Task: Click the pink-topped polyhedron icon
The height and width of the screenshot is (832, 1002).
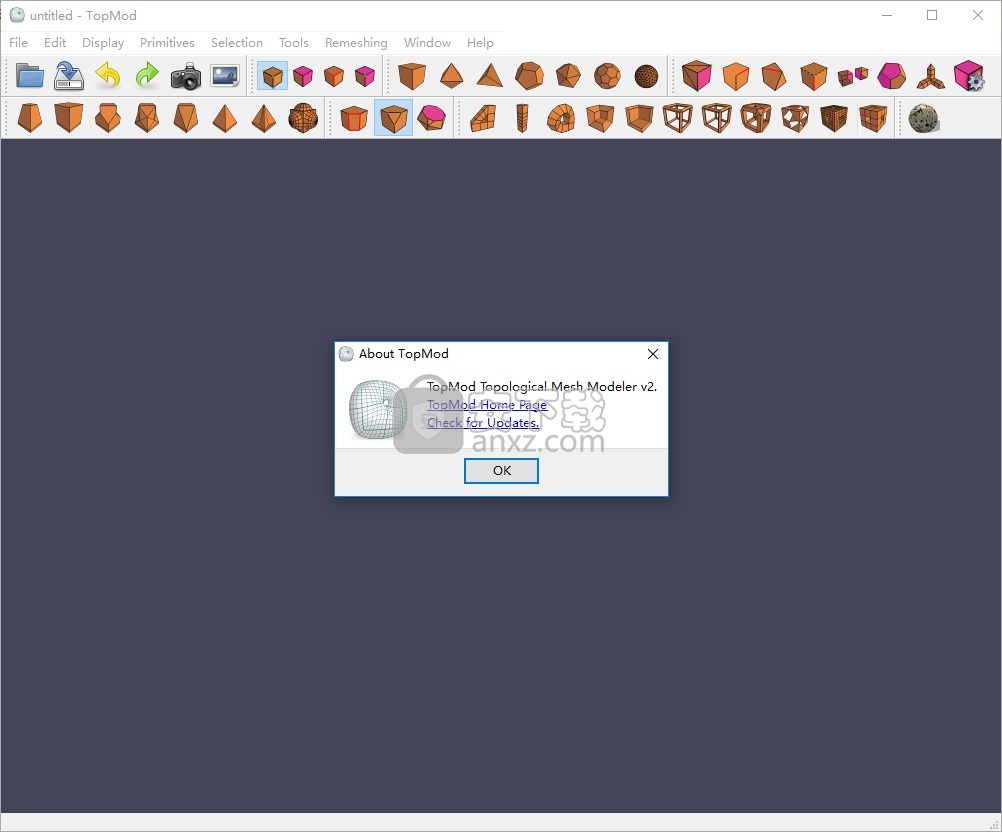Action: 432,118
